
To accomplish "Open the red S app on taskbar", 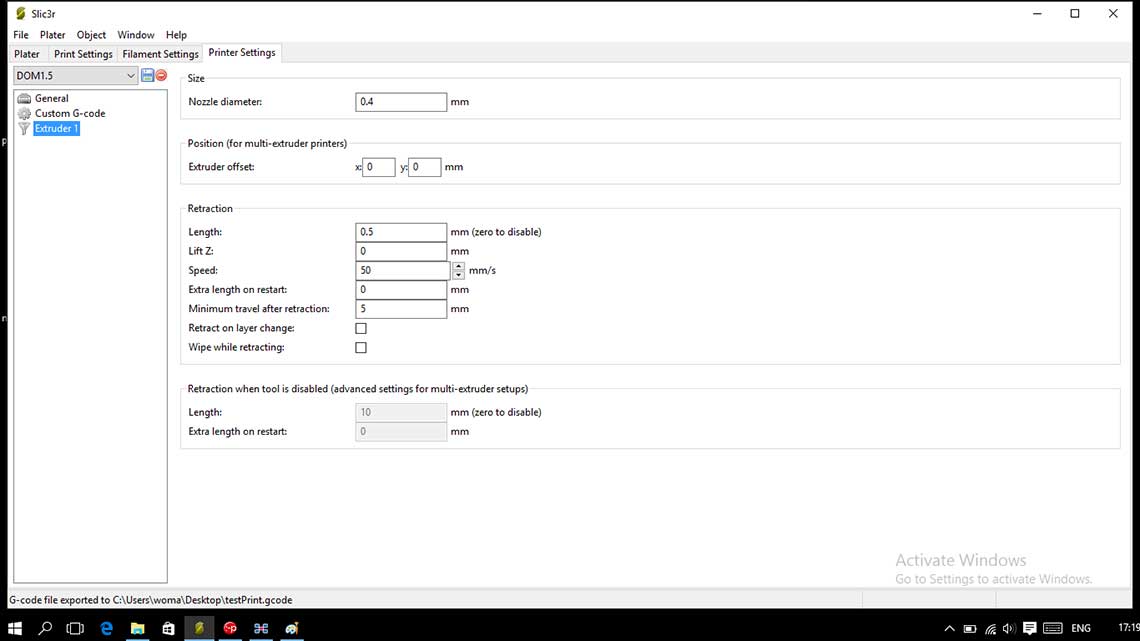I will coord(230,629).
